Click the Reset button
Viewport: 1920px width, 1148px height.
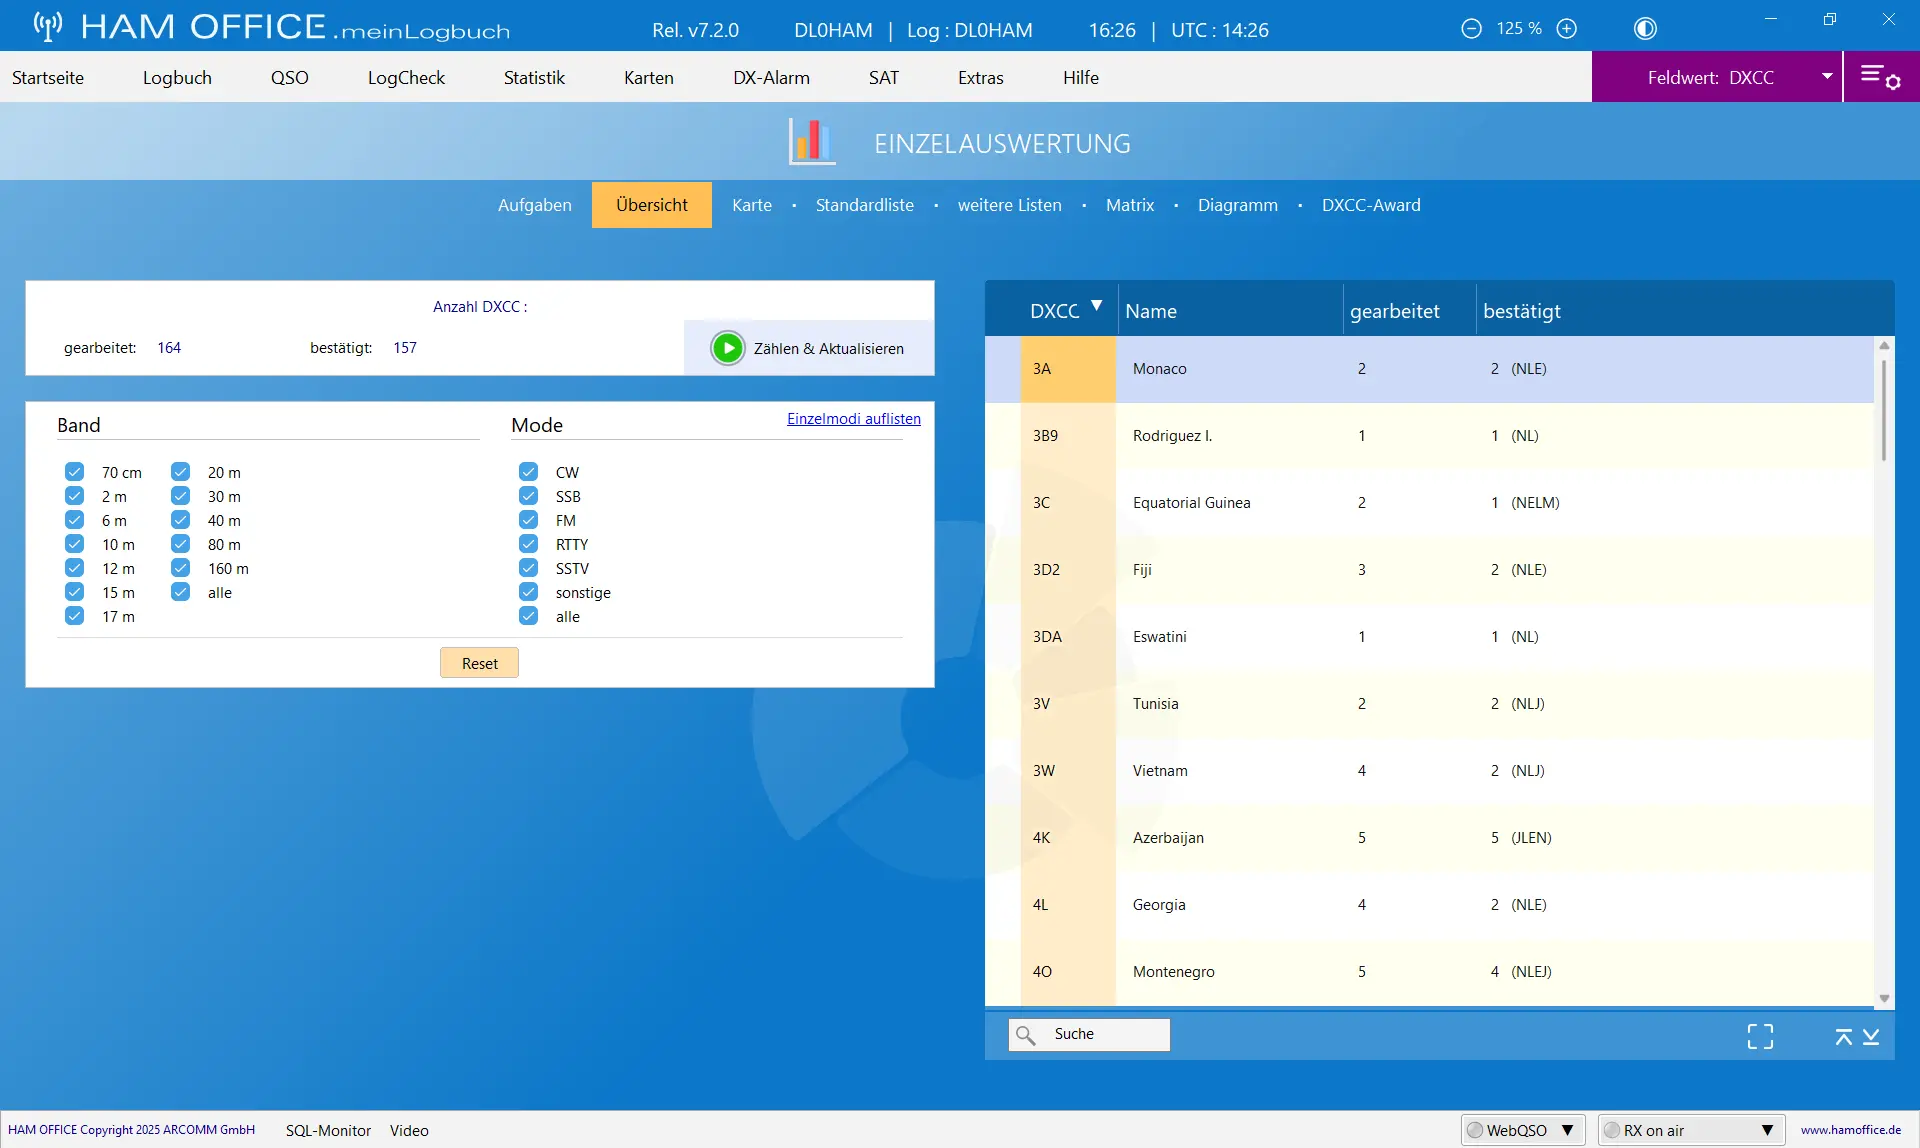[x=479, y=663]
